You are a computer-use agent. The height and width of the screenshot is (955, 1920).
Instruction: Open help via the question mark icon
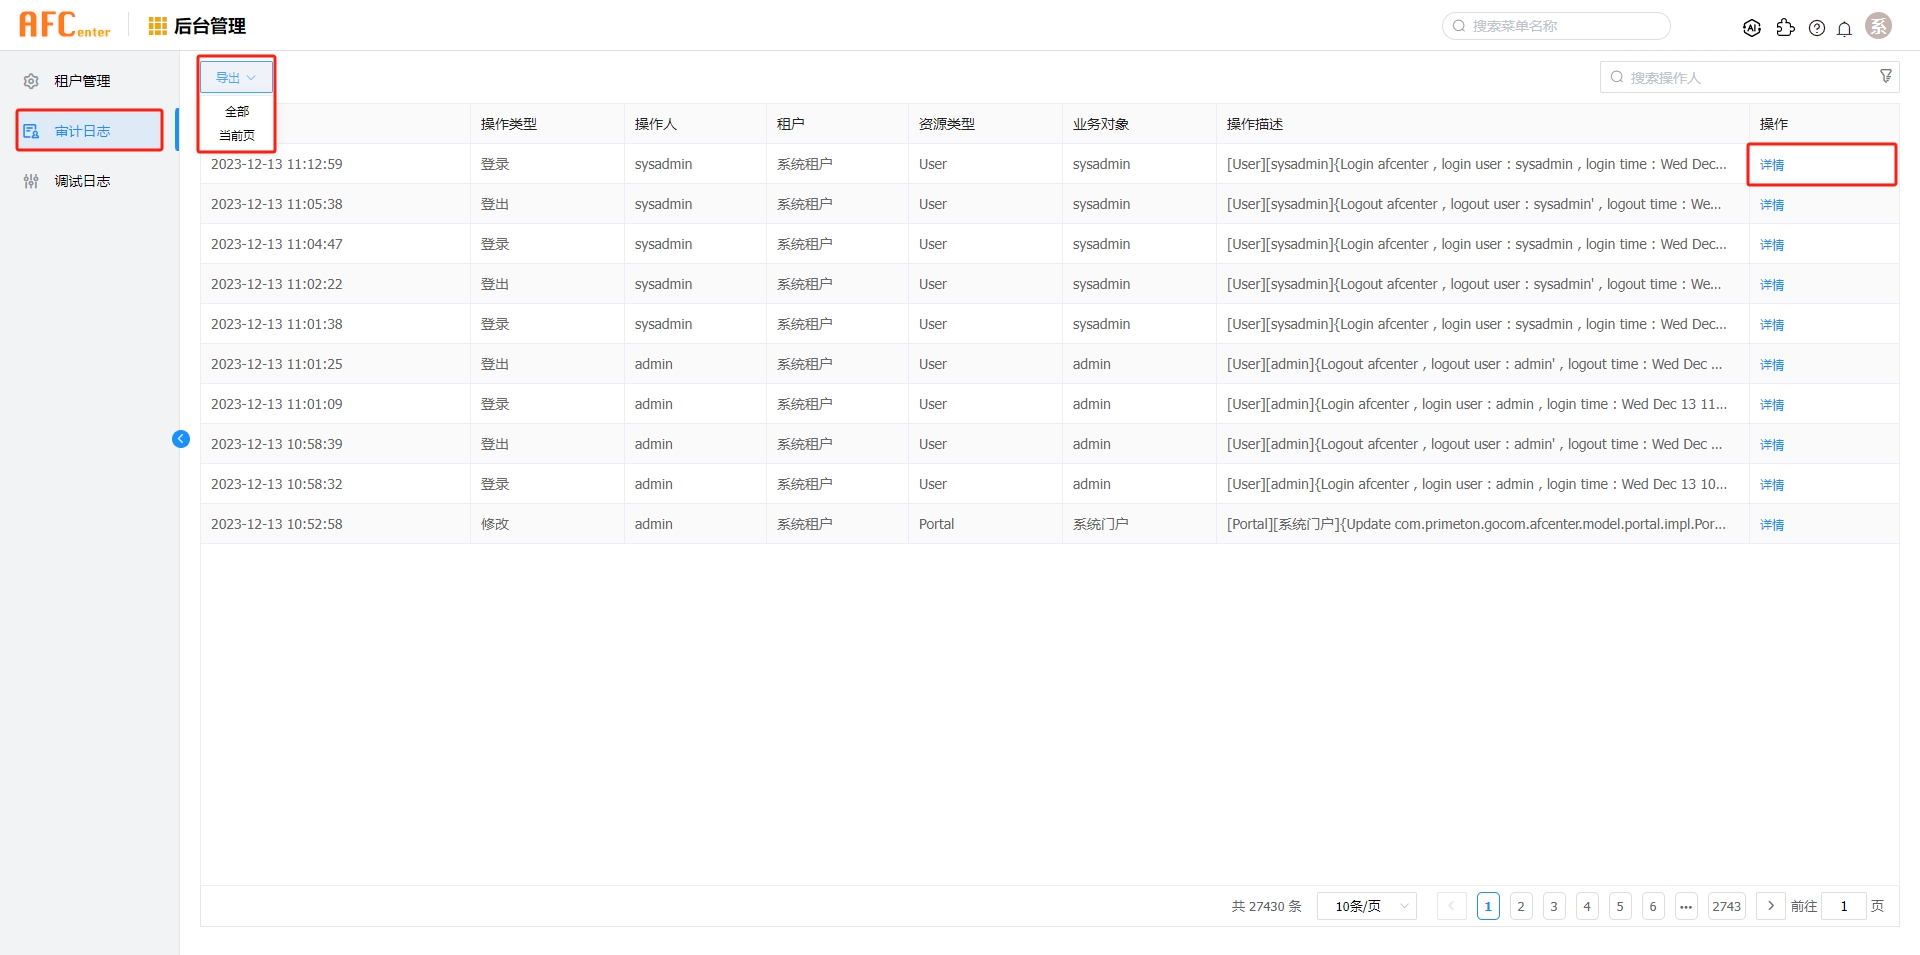click(x=1817, y=28)
